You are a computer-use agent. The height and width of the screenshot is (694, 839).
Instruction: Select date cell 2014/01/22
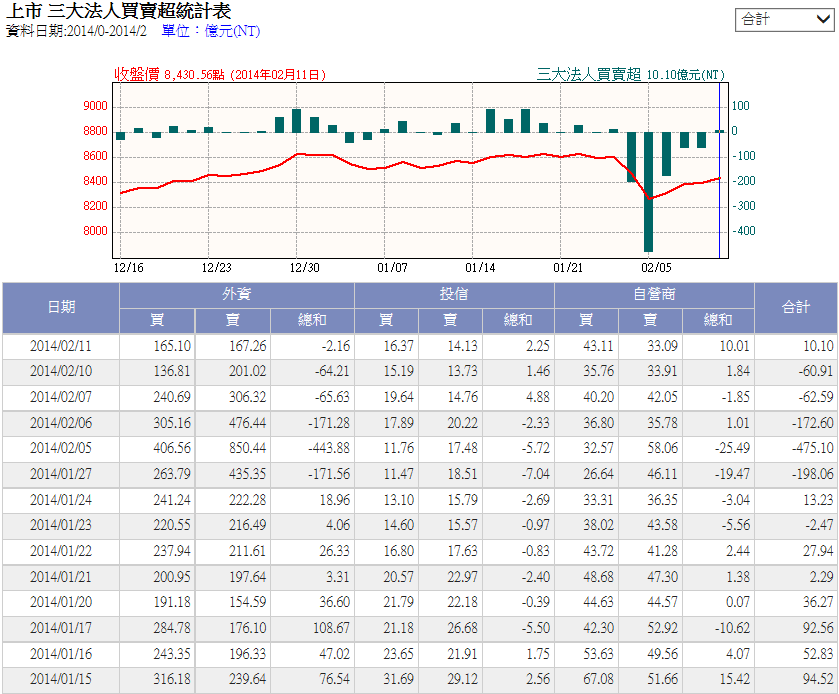[x=61, y=551]
